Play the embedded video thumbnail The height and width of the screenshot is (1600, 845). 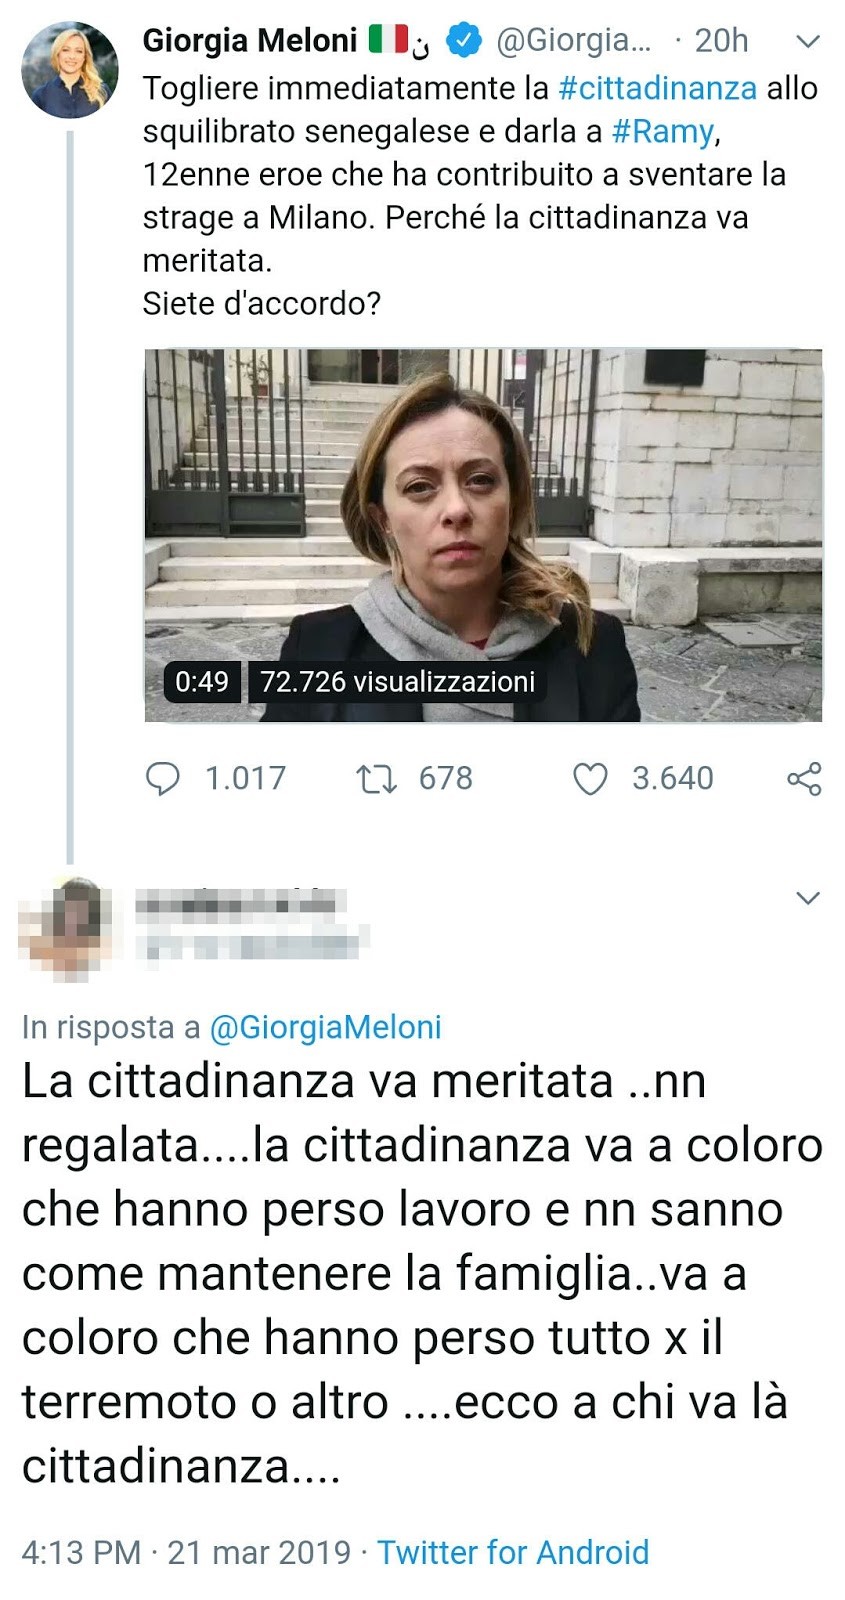[483, 535]
